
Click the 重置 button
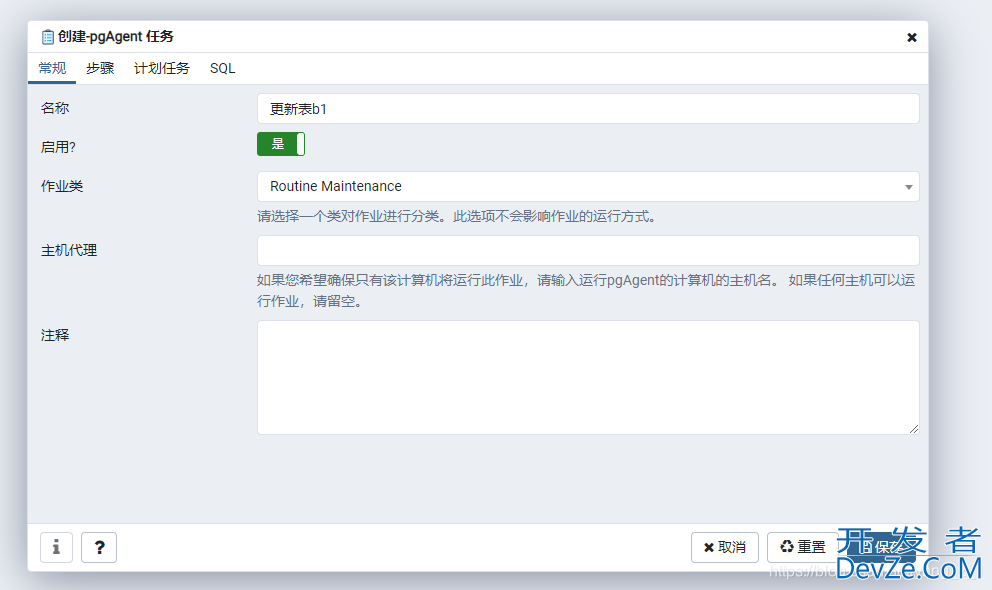[803, 547]
